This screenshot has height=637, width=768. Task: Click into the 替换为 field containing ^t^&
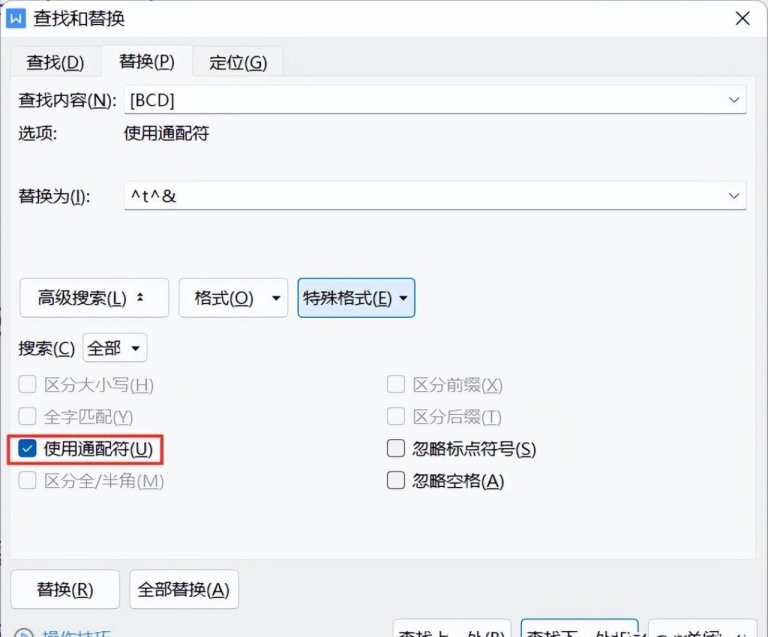(424, 196)
